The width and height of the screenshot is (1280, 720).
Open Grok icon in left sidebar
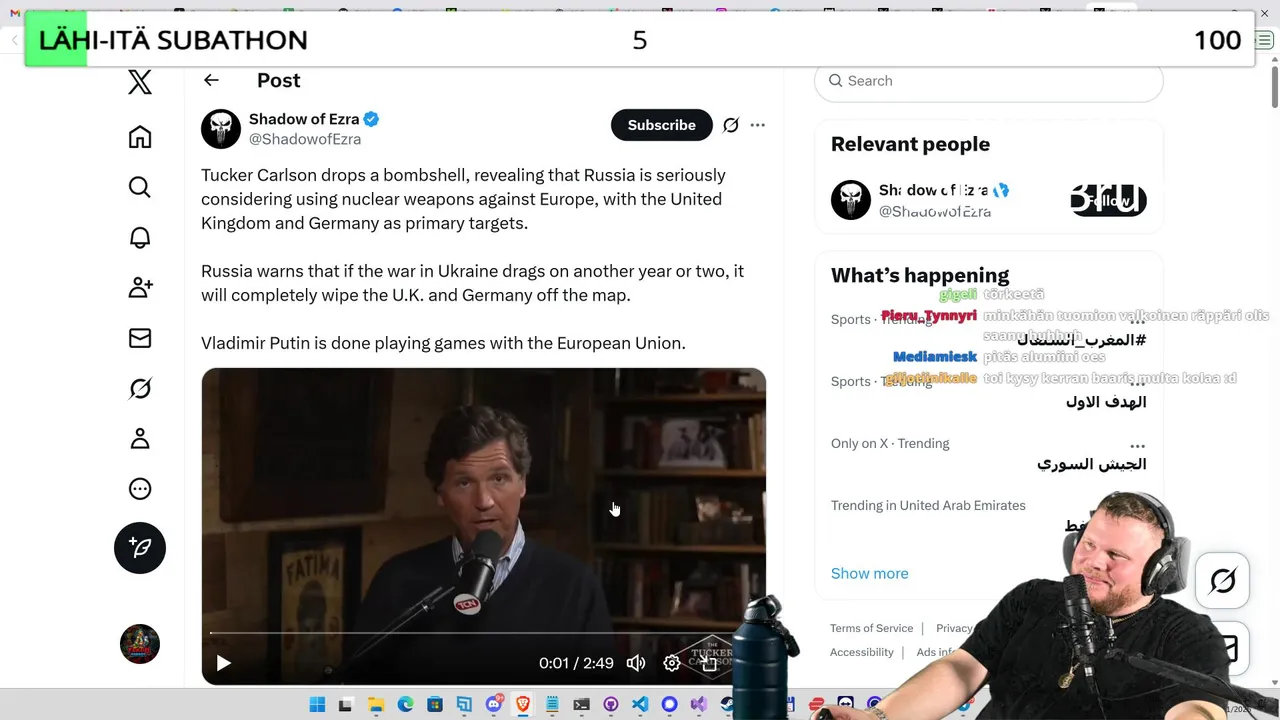(x=140, y=388)
